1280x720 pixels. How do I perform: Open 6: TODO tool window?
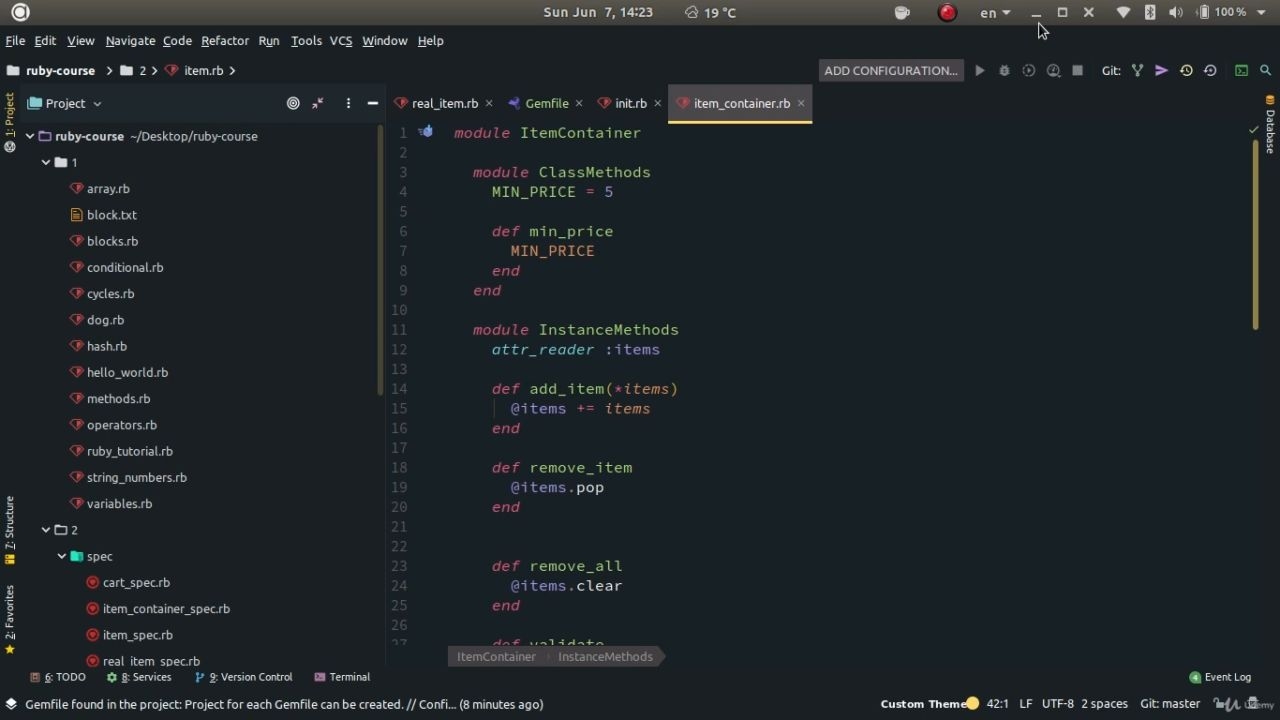coord(58,677)
